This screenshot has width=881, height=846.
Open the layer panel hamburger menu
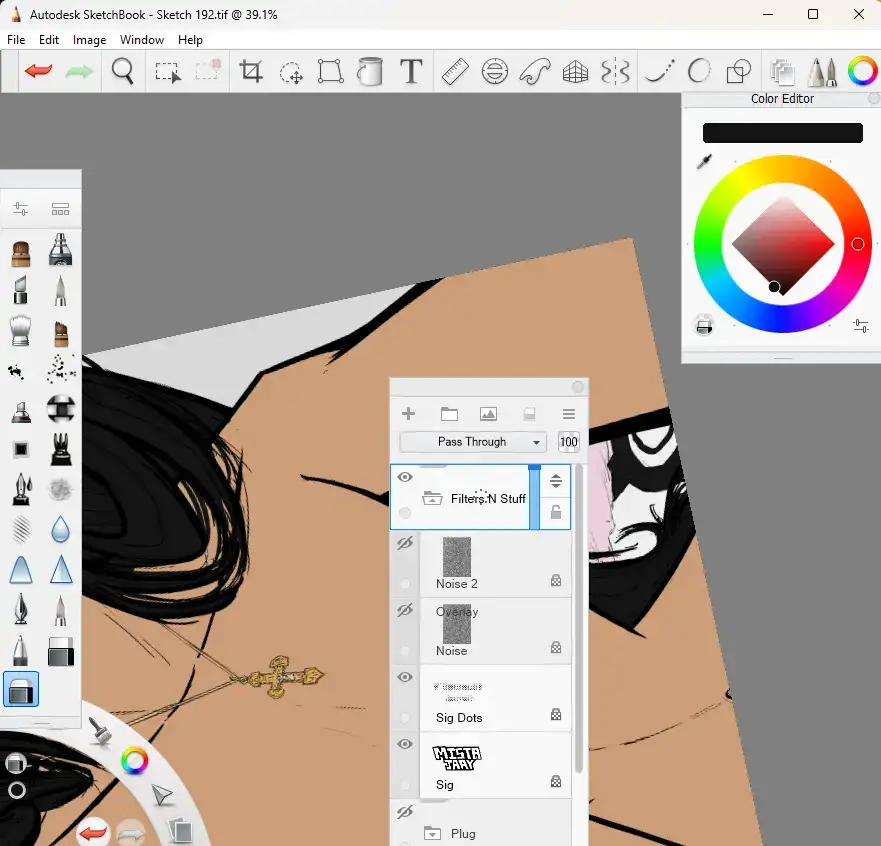point(569,414)
